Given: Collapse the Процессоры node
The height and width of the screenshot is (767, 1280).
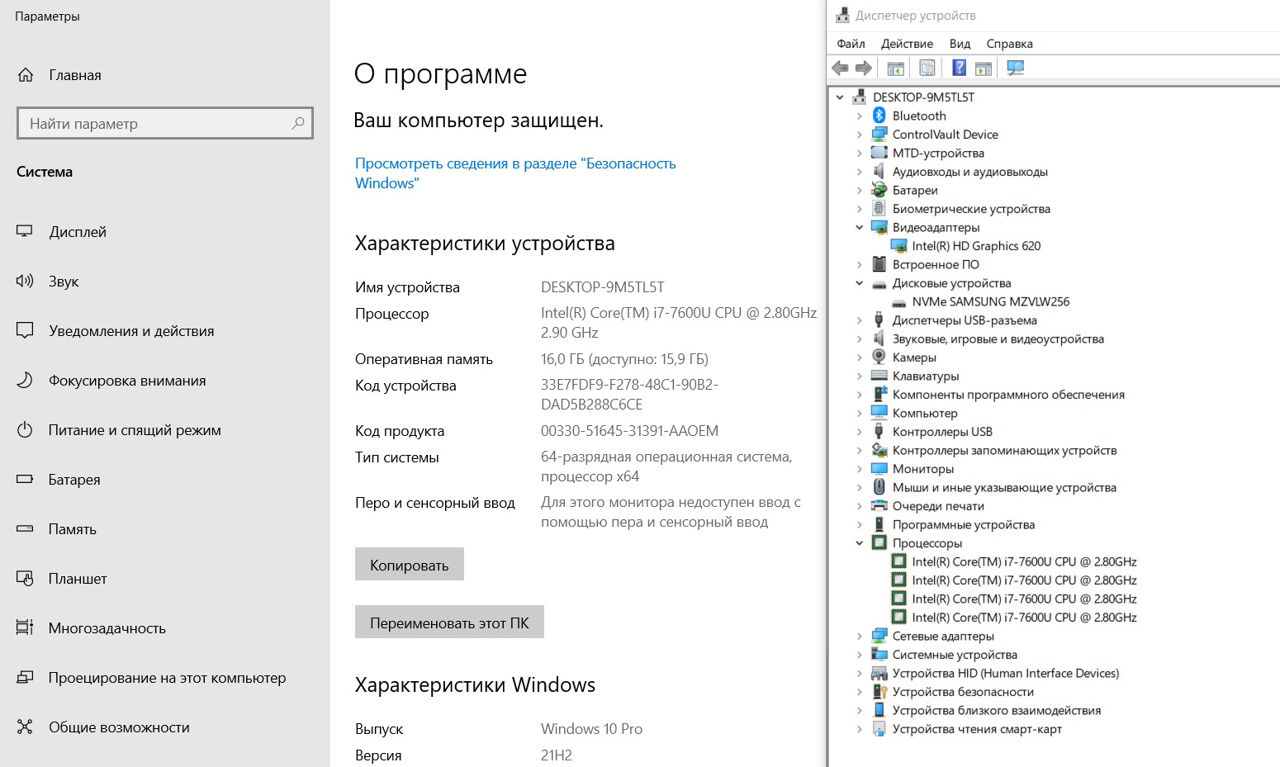Looking at the screenshot, I should coord(859,543).
